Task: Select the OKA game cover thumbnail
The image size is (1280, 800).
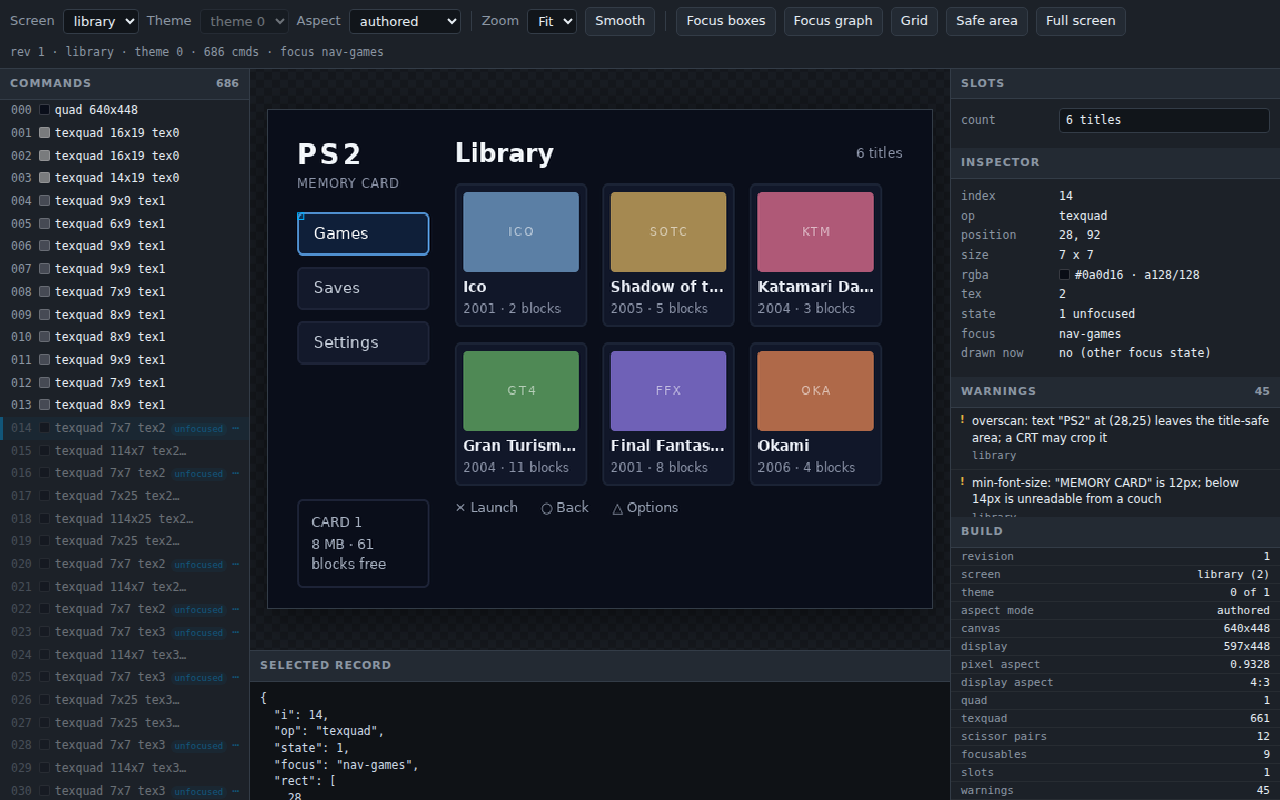Action: (x=816, y=391)
